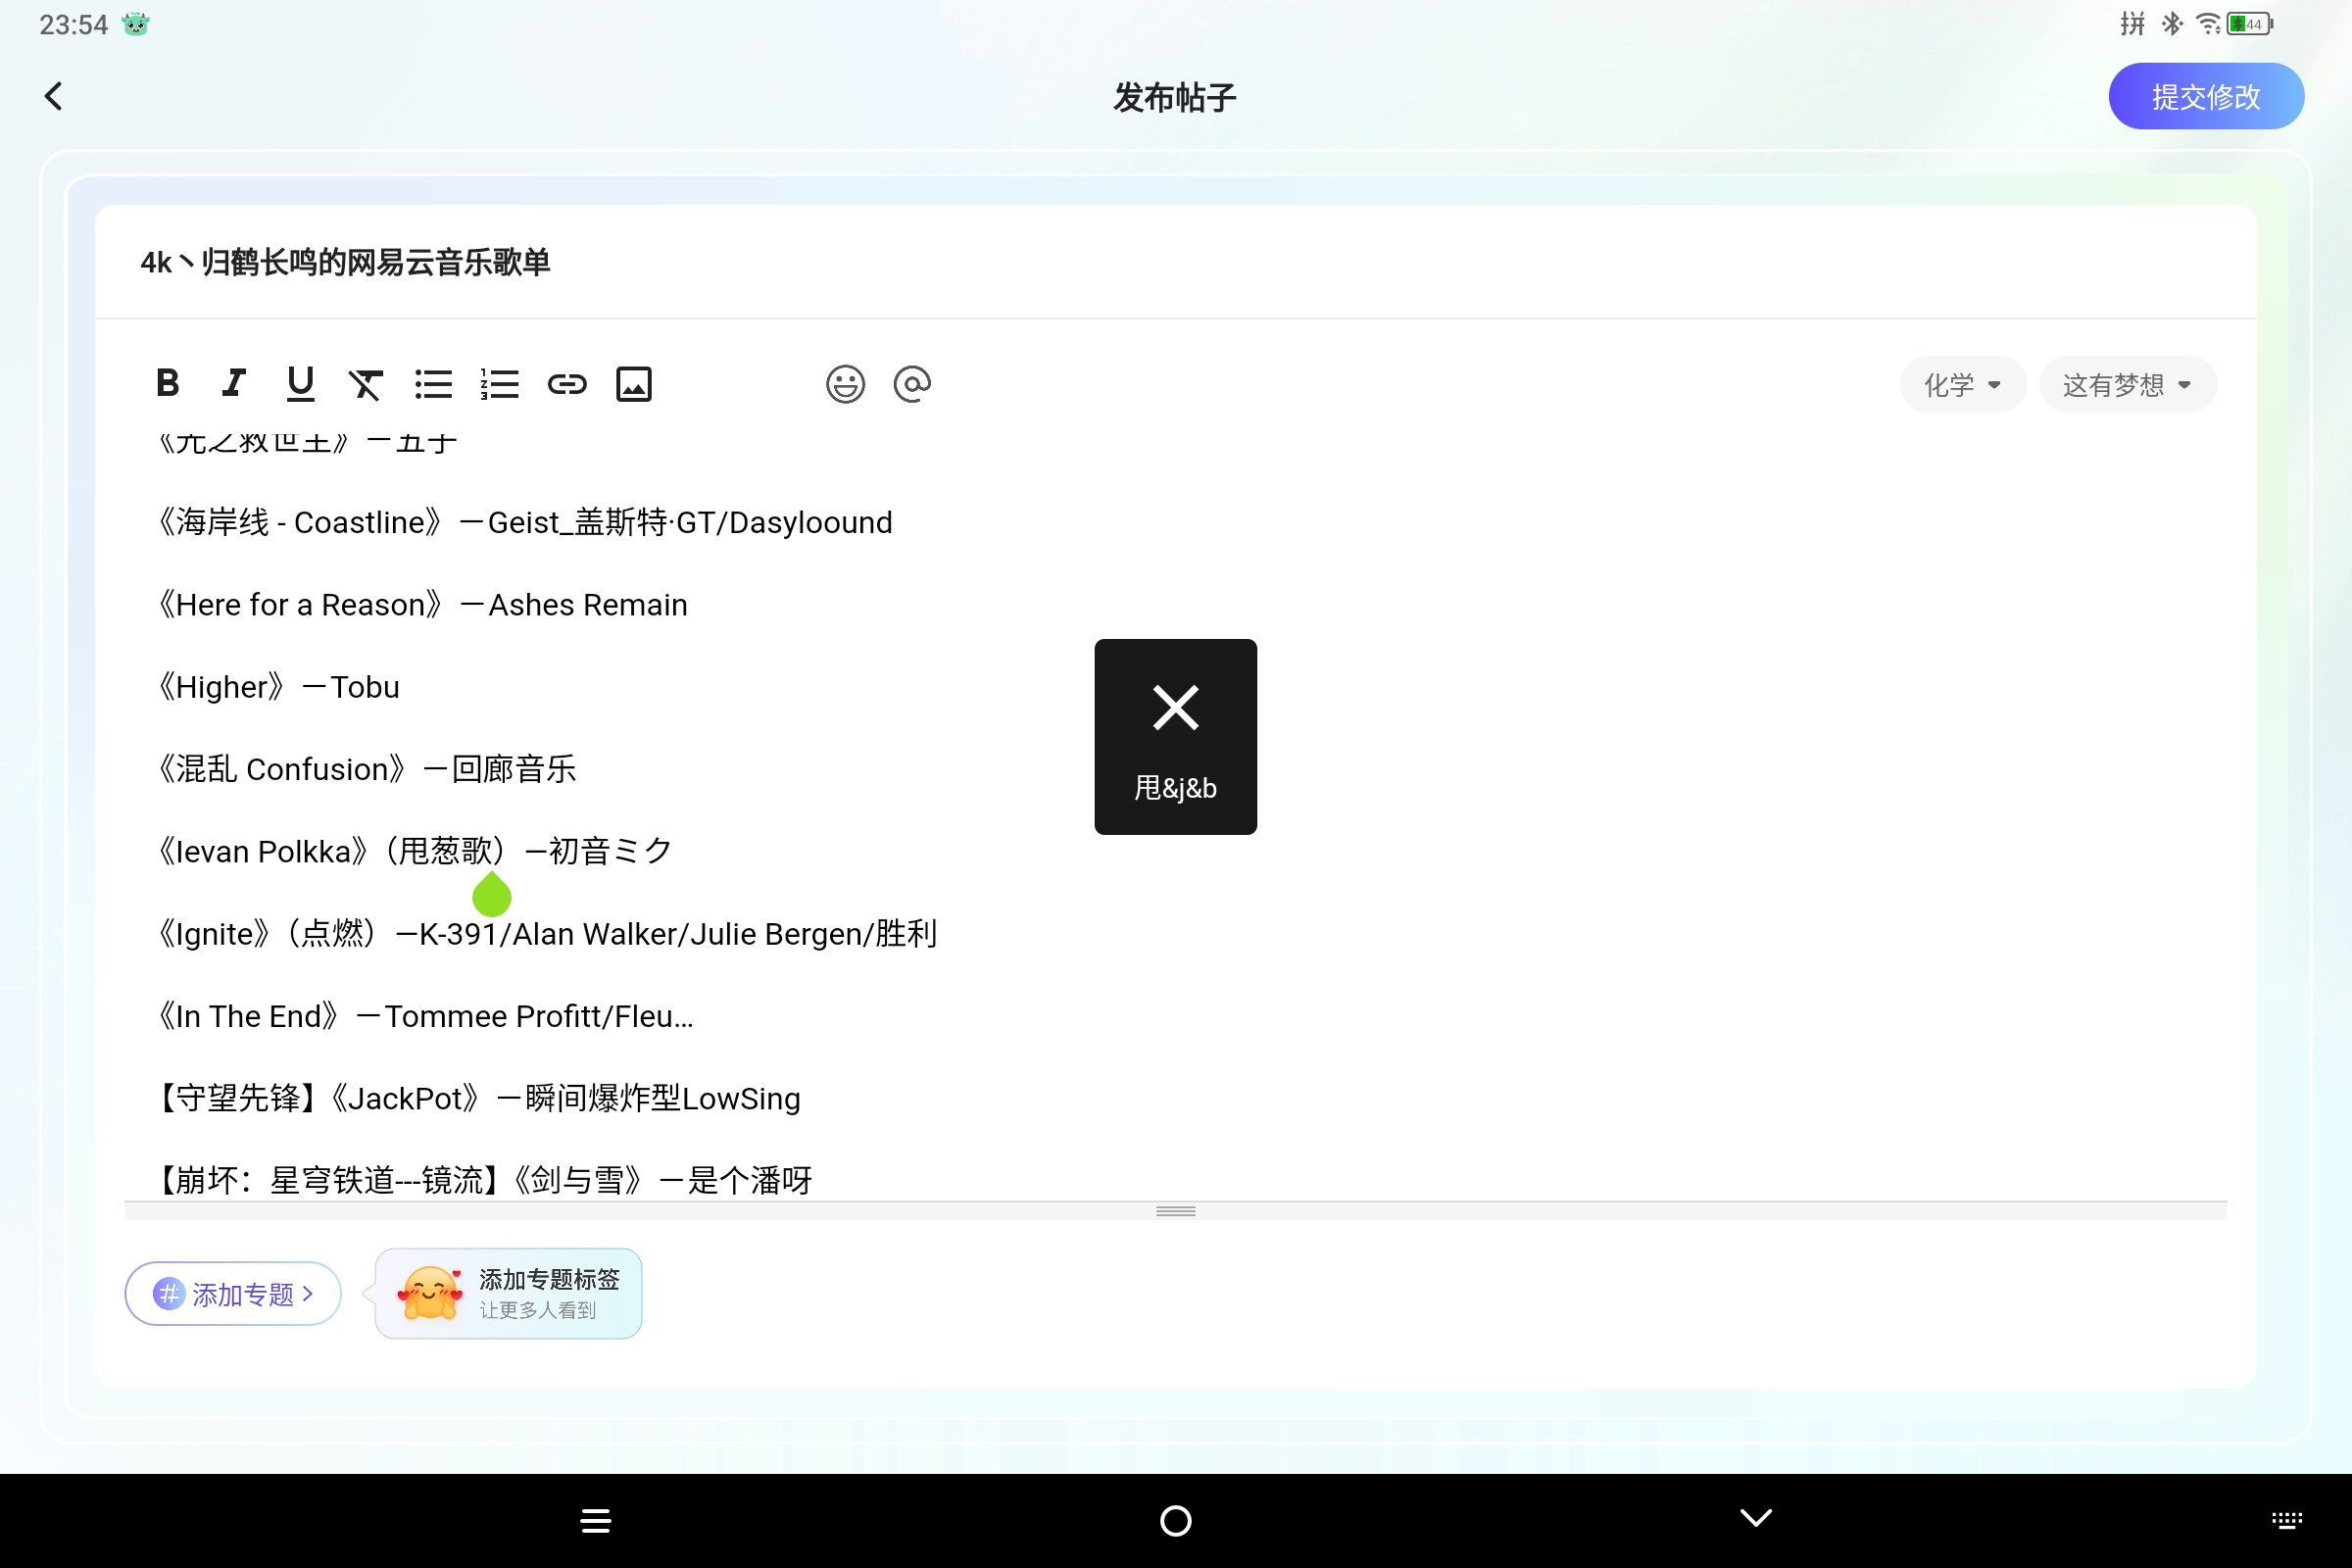Click the 《In The End》 line

425,1016
